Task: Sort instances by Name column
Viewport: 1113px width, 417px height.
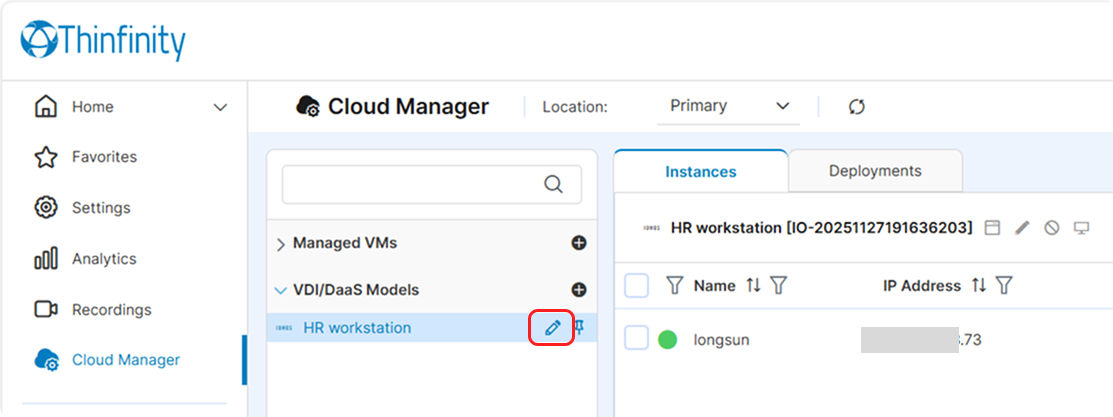Action: [753, 286]
